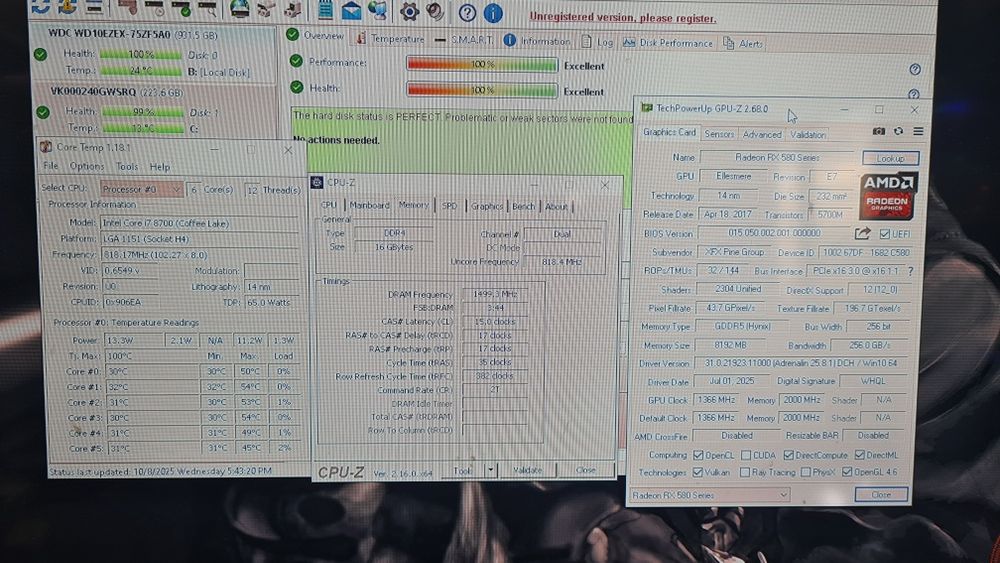Toggle the DirectML checkbox

pyautogui.click(x=860, y=455)
